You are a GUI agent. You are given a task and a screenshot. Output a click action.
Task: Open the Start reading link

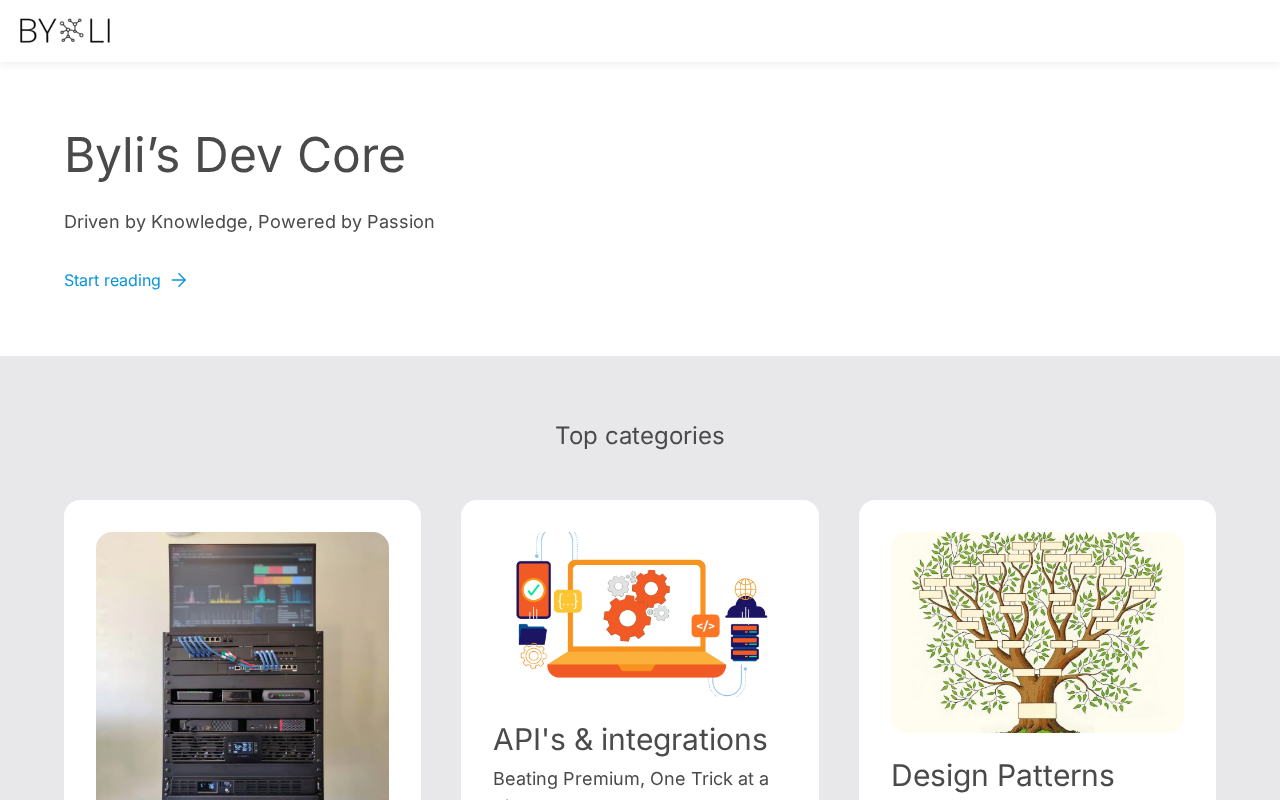click(112, 280)
